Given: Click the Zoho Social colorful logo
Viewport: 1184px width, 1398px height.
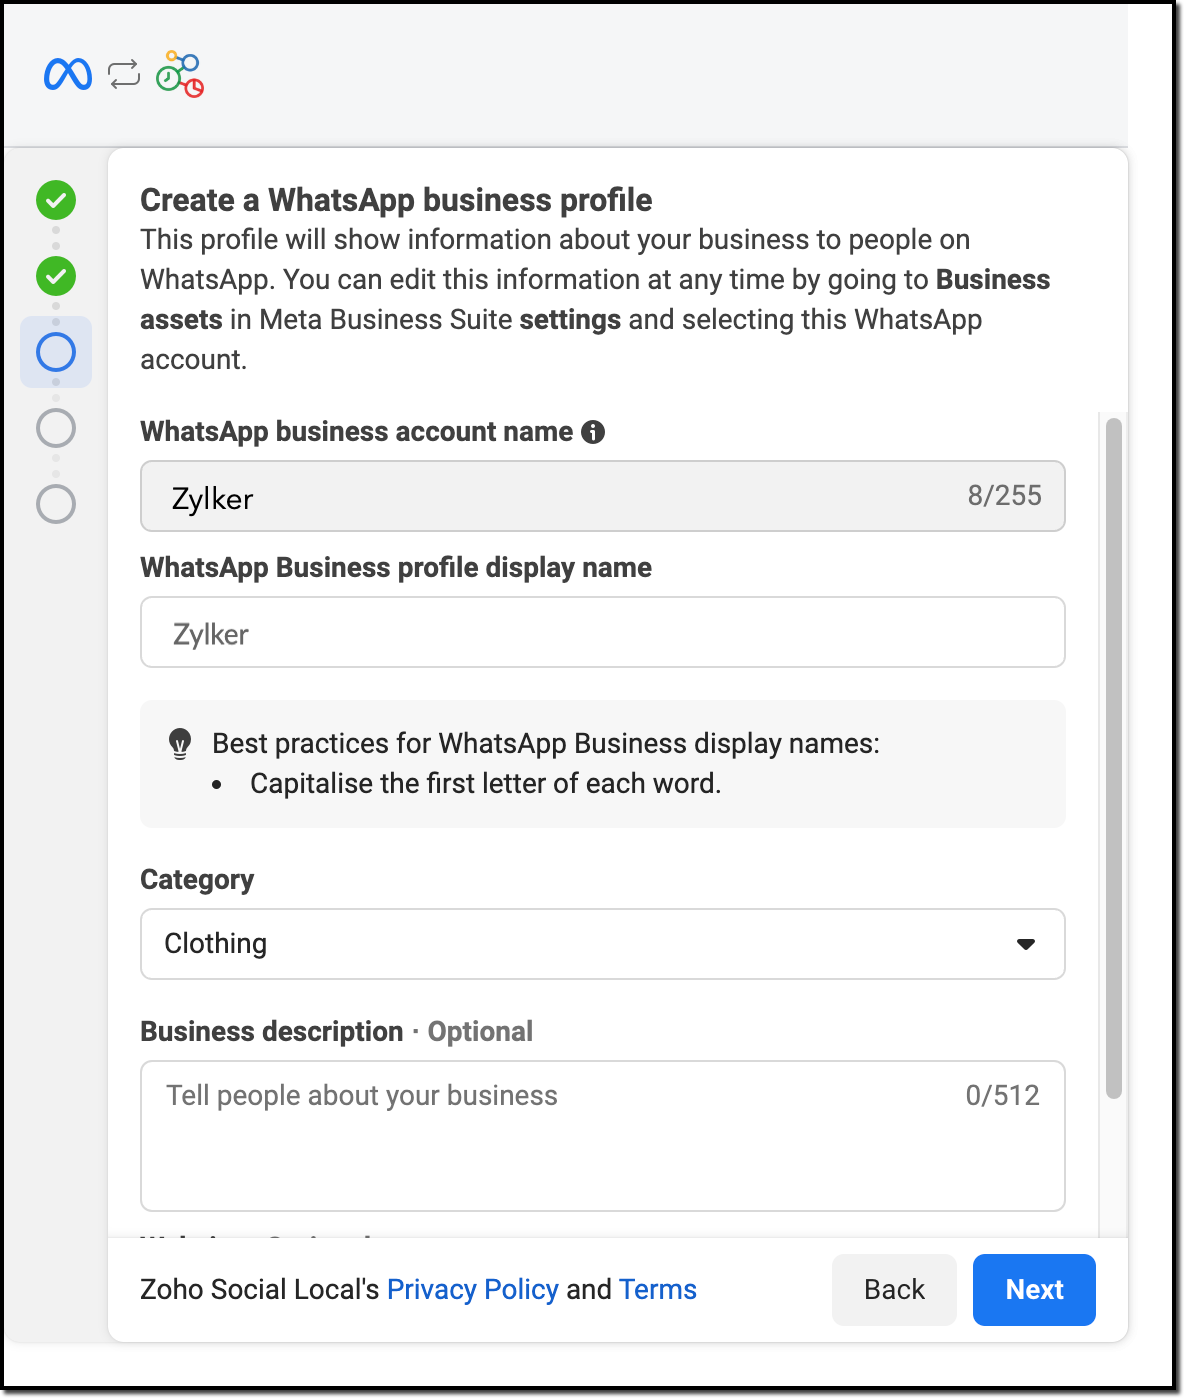Looking at the screenshot, I should pyautogui.click(x=180, y=74).
